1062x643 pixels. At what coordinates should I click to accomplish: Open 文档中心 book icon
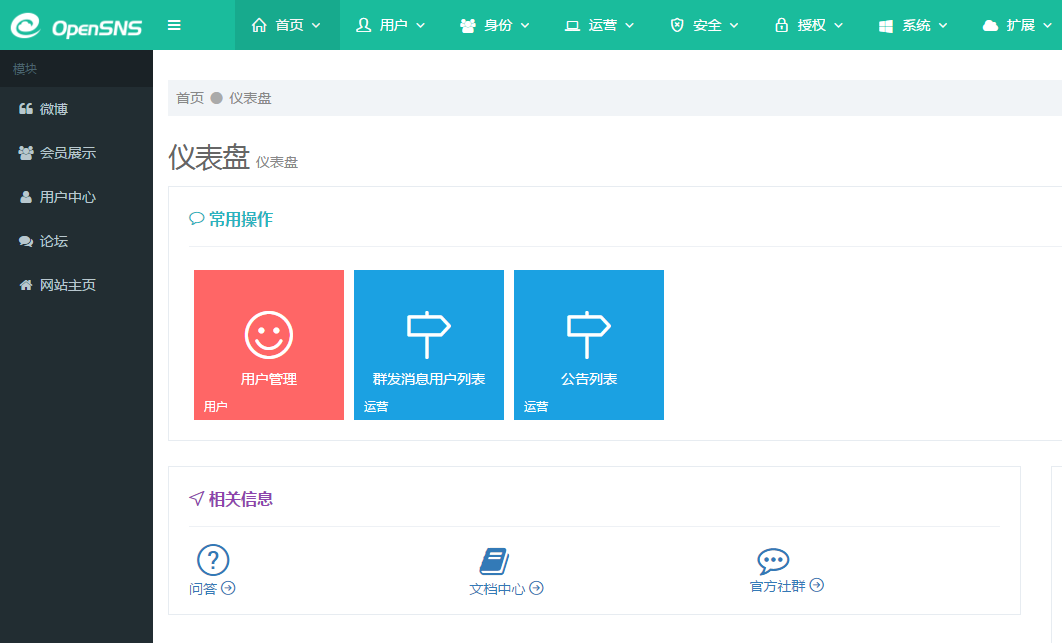click(495, 561)
